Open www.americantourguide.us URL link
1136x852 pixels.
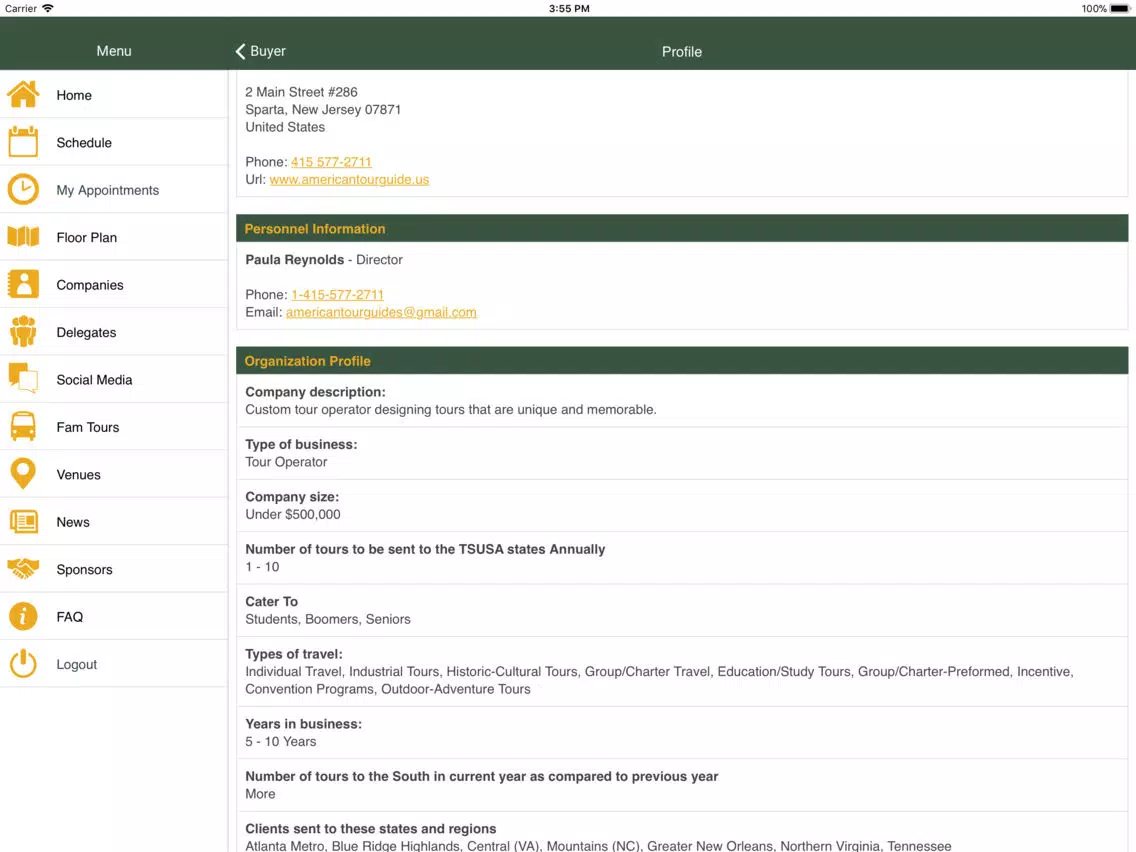(x=349, y=179)
